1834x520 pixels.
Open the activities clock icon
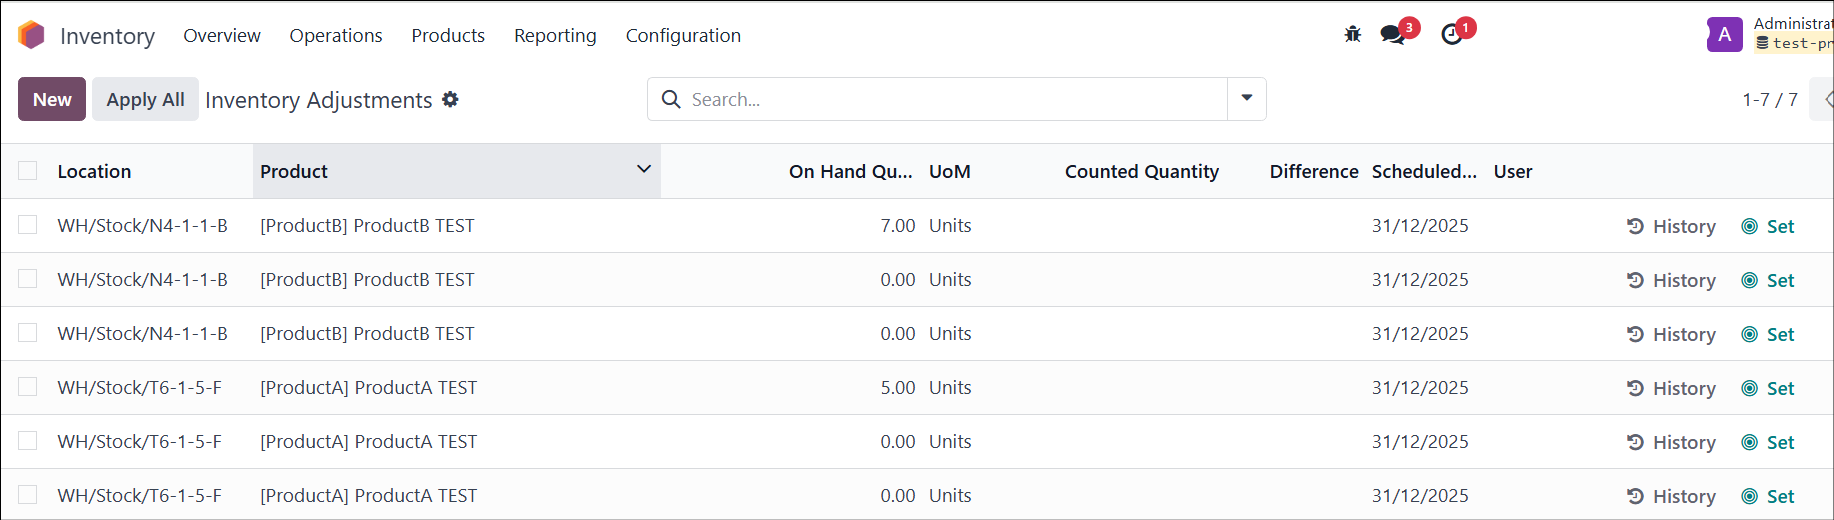(1452, 35)
